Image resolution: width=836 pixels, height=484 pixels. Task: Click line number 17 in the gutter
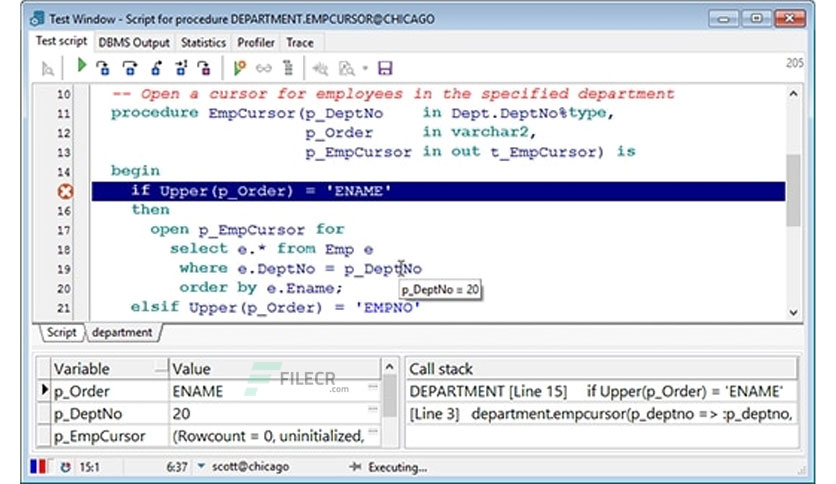(x=63, y=230)
